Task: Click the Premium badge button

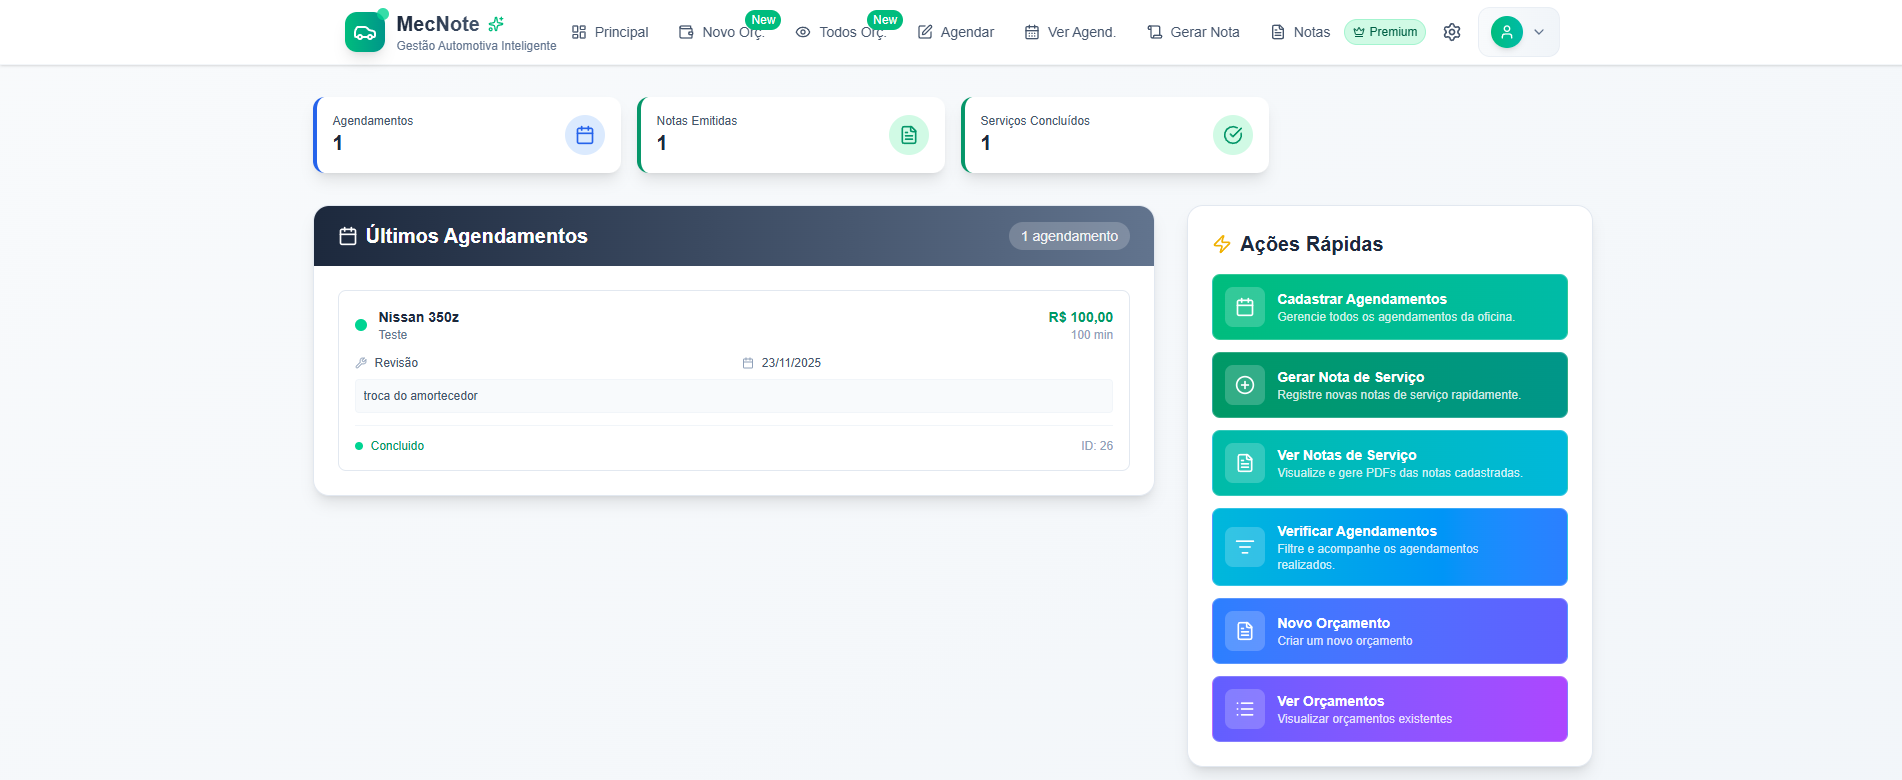Action: 1385,32
